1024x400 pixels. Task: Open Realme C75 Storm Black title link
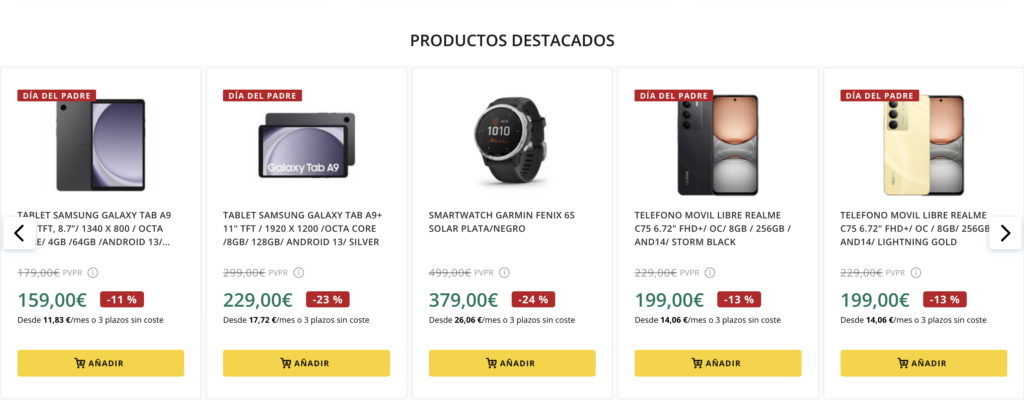pyautogui.click(x=712, y=228)
